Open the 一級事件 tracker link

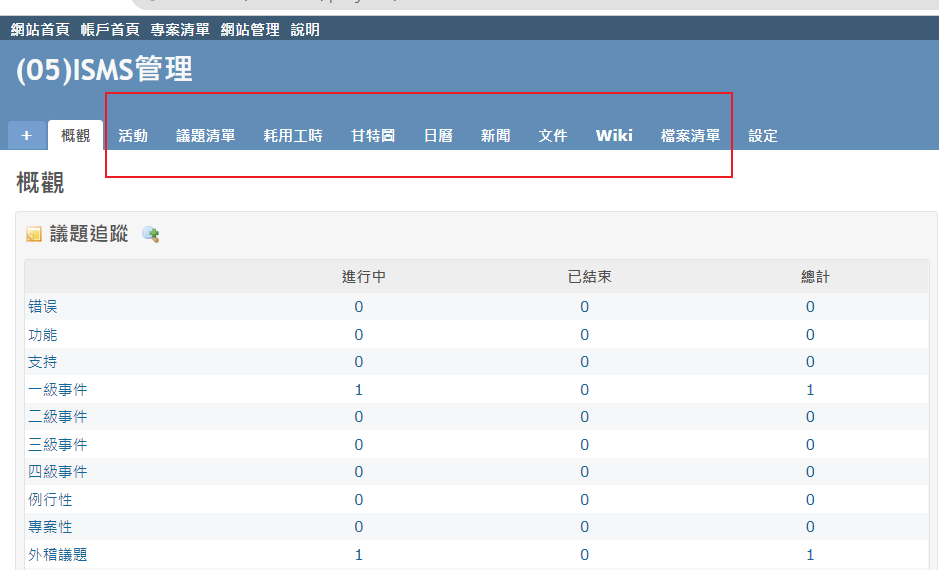click(x=57, y=390)
